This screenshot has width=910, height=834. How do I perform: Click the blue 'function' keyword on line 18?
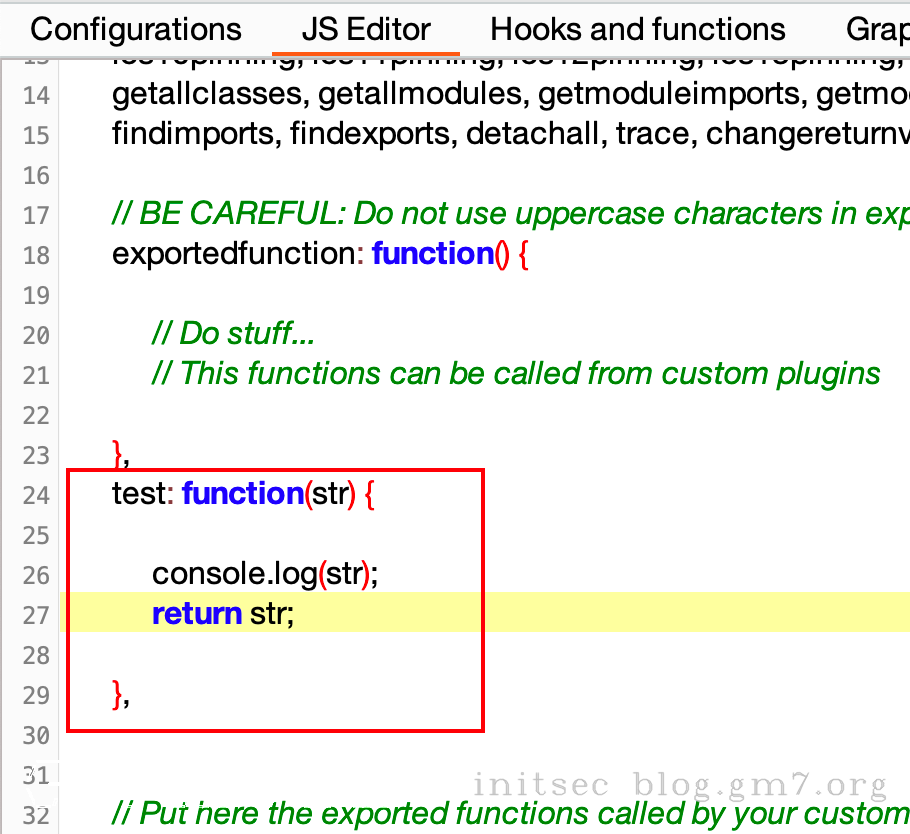point(432,253)
